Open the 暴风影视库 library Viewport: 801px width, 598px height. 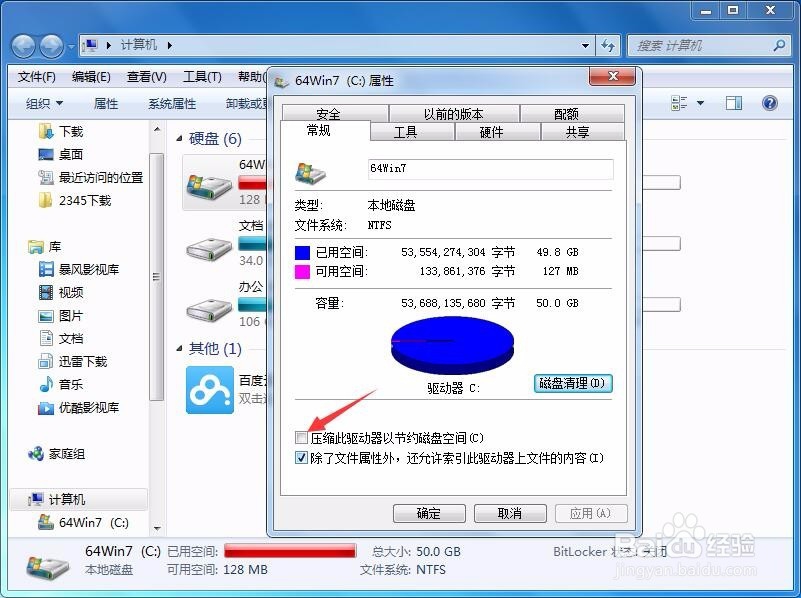tap(79, 269)
